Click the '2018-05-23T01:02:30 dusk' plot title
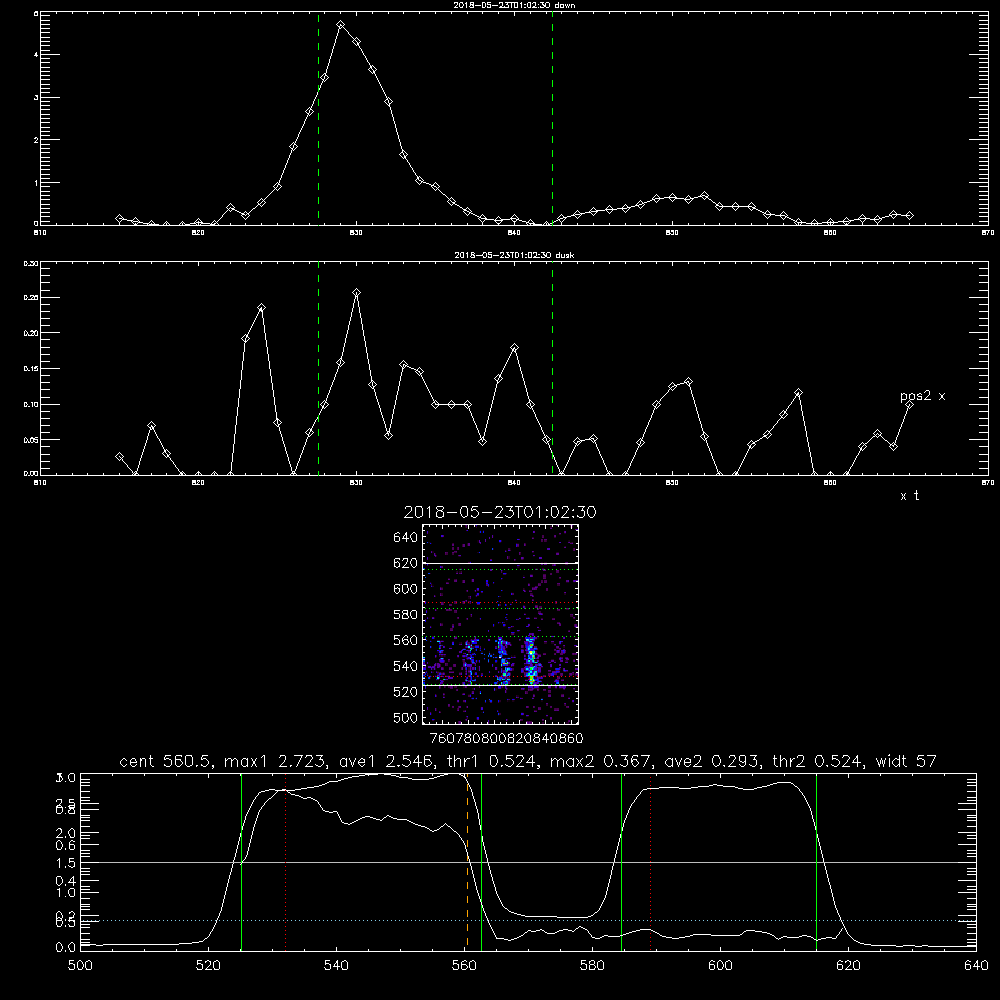1000x1000 pixels. click(514, 255)
